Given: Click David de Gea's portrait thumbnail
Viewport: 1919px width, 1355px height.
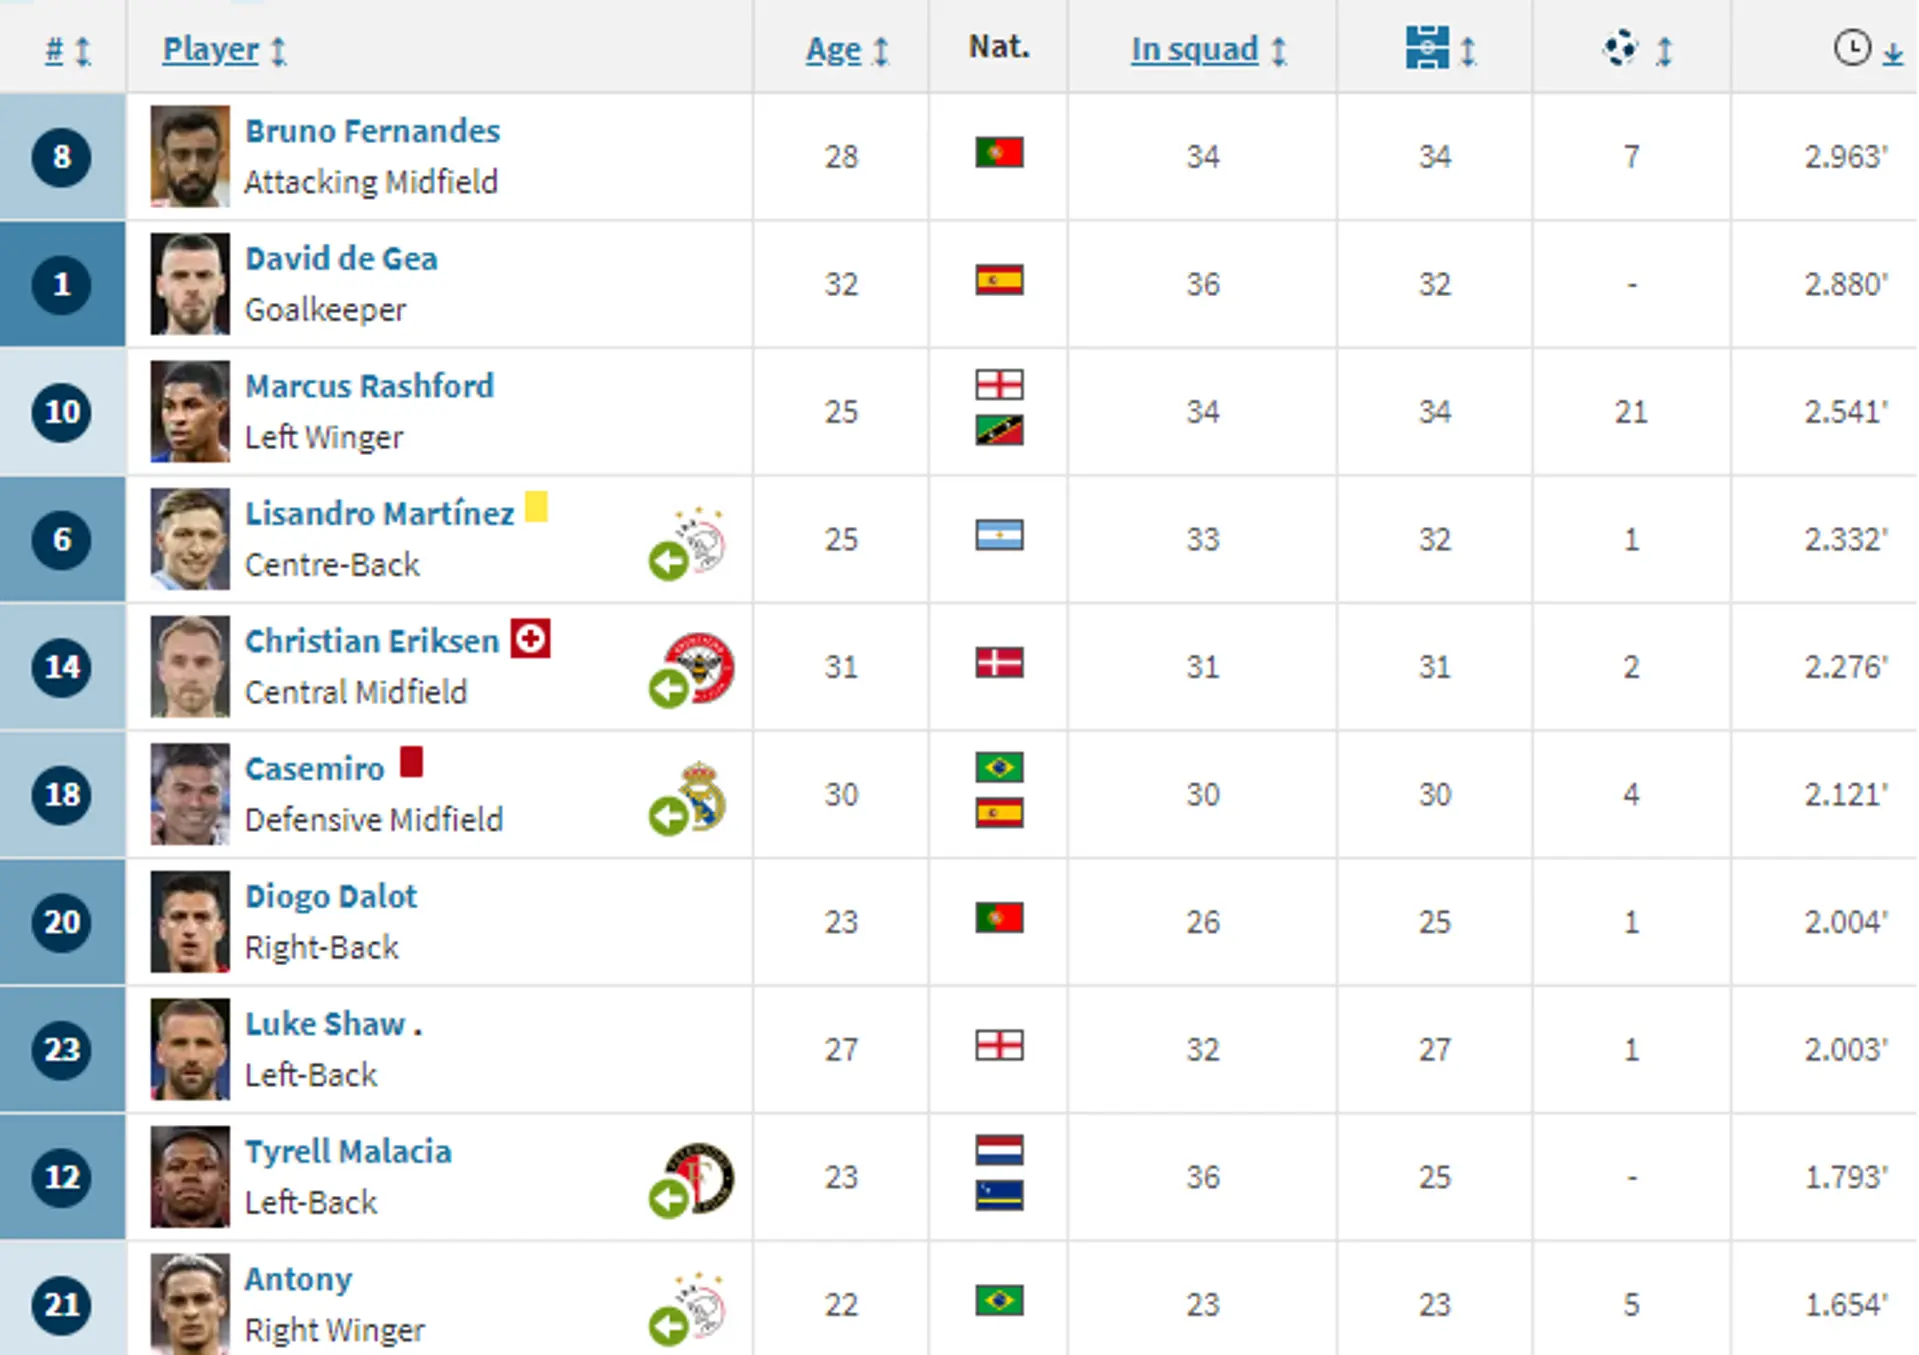Looking at the screenshot, I should click(190, 284).
